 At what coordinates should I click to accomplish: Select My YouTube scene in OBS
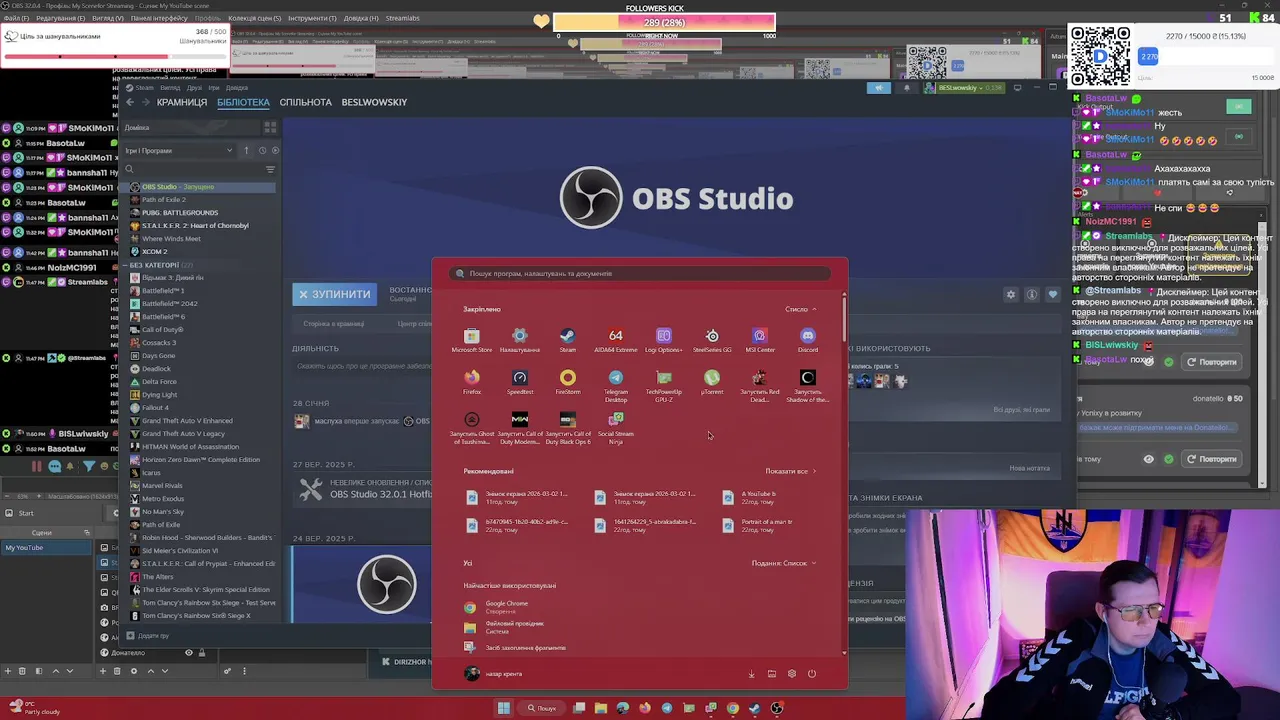tap(47, 547)
